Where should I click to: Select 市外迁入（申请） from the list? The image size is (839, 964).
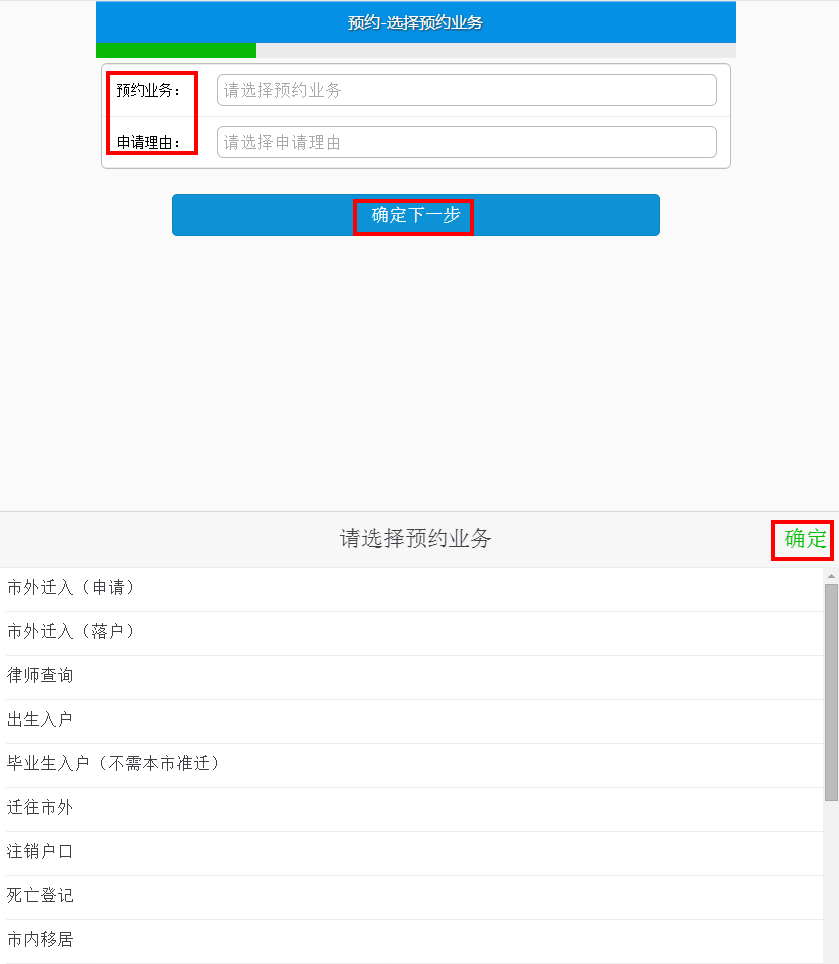72,588
